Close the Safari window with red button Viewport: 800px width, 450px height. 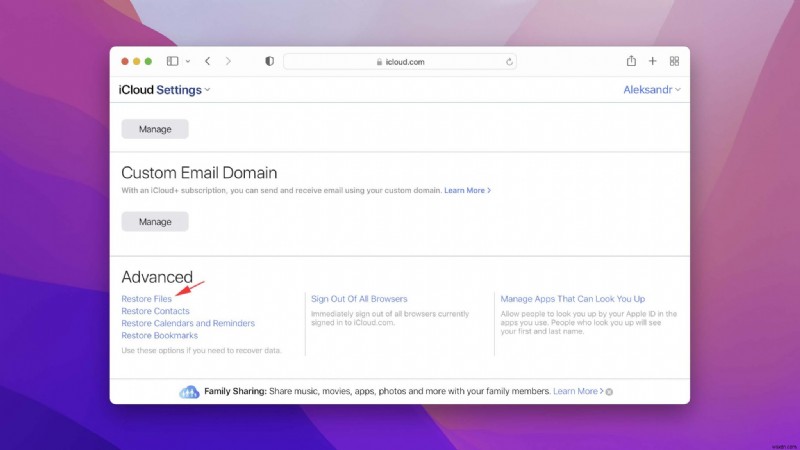point(124,61)
